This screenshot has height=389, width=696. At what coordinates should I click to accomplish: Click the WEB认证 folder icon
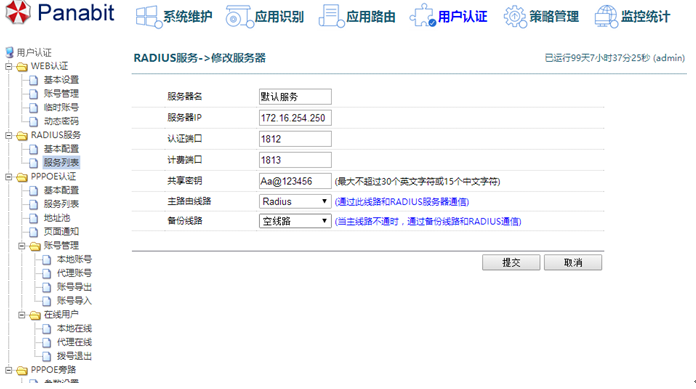22,67
